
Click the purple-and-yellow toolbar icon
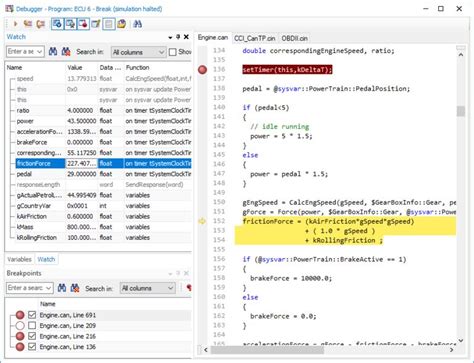pos(122,24)
